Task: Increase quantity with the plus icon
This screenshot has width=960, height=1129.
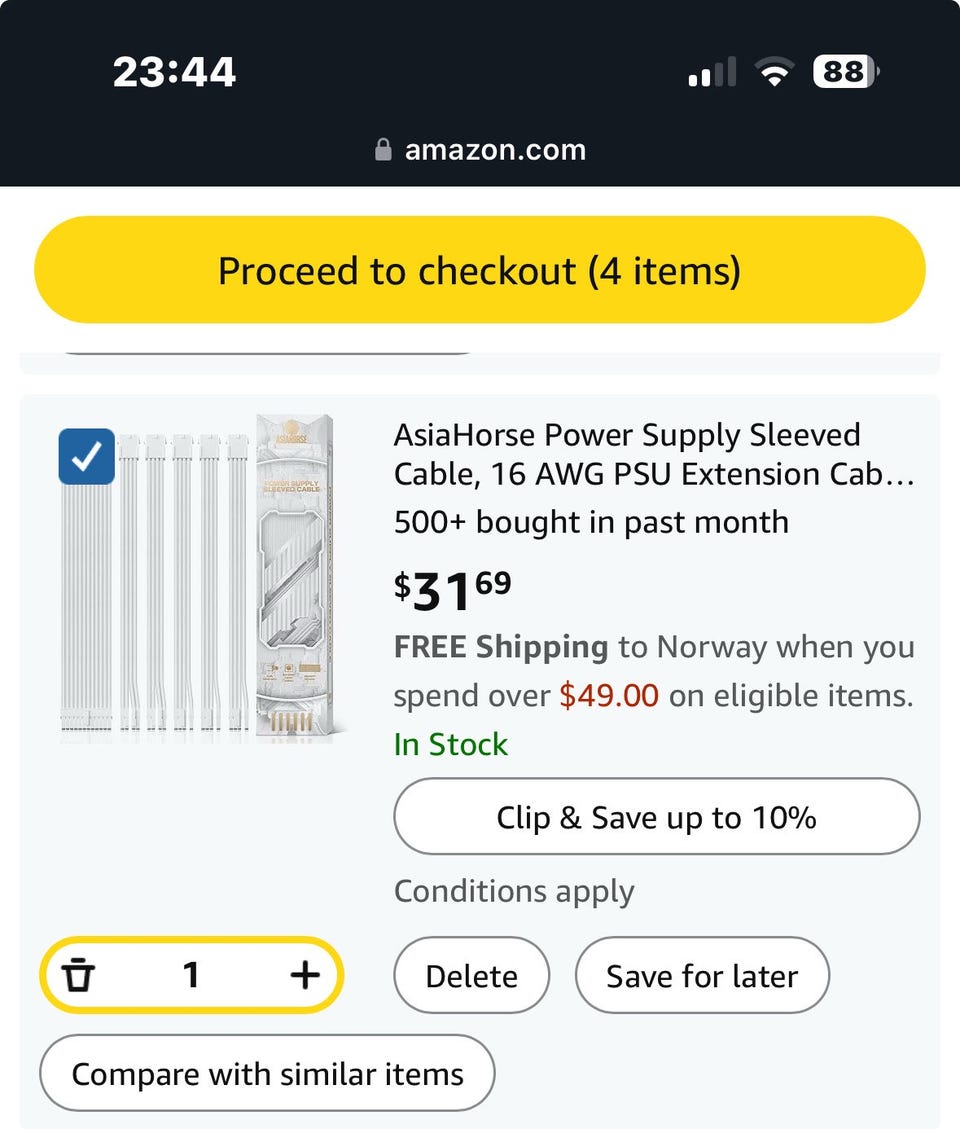Action: [x=304, y=975]
